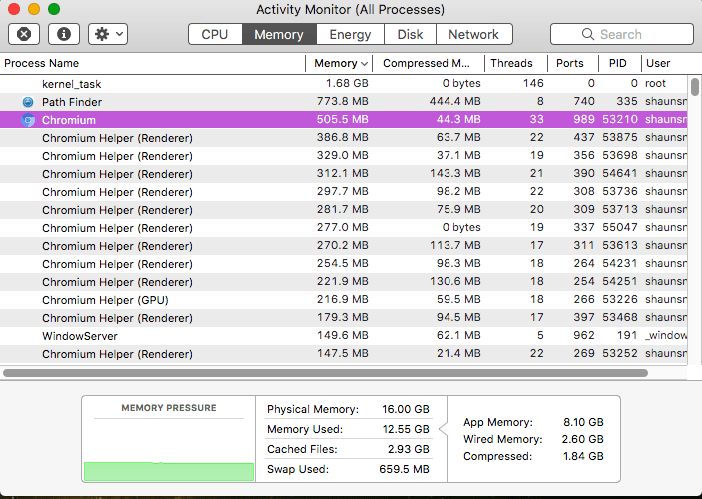702x499 pixels.
Task: Click the Wired Memory 2.60 GB value
Action: [x=582, y=439]
